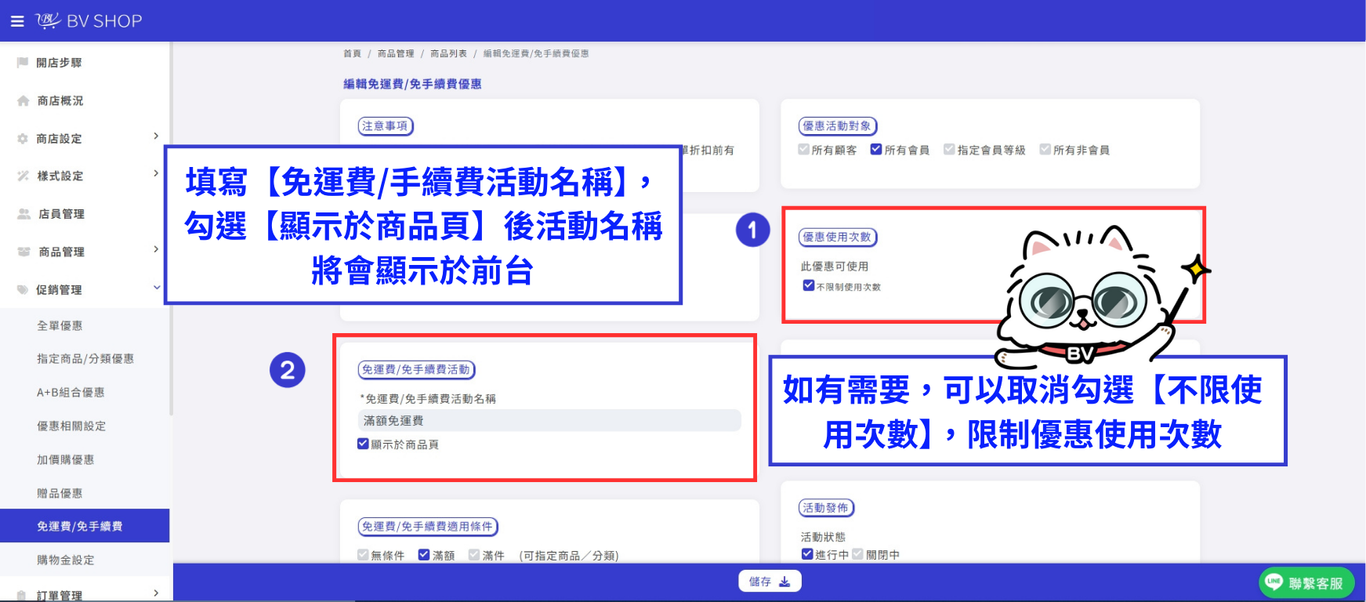This screenshot has height=602, width=1366.
Task: Open 全單優惠 in the sidebar
Action: tap(60, 326)
